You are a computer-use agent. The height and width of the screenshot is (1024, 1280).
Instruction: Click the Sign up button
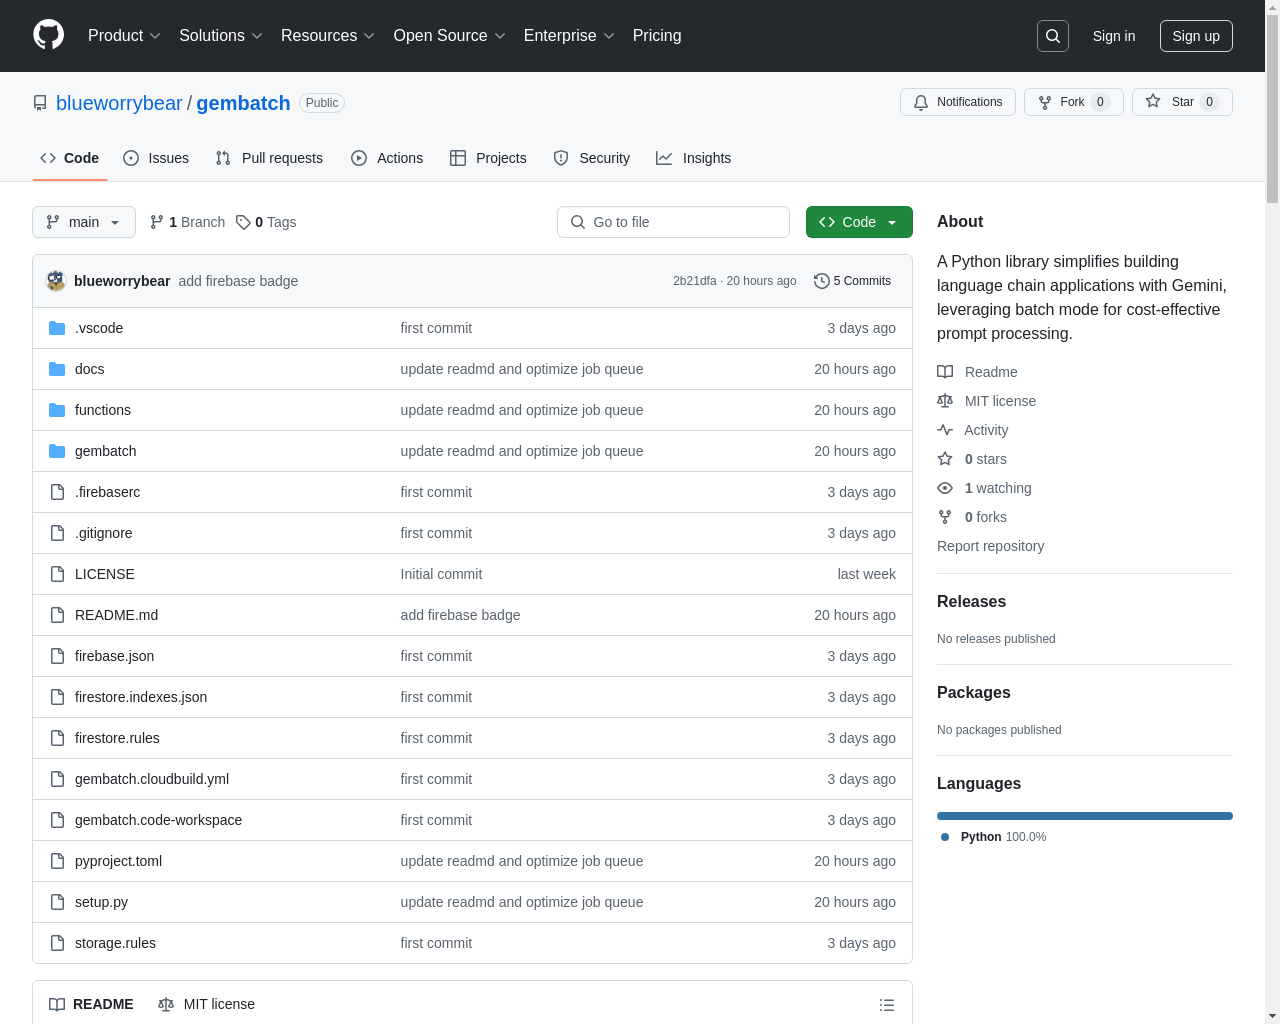(x=1196, y=36)
